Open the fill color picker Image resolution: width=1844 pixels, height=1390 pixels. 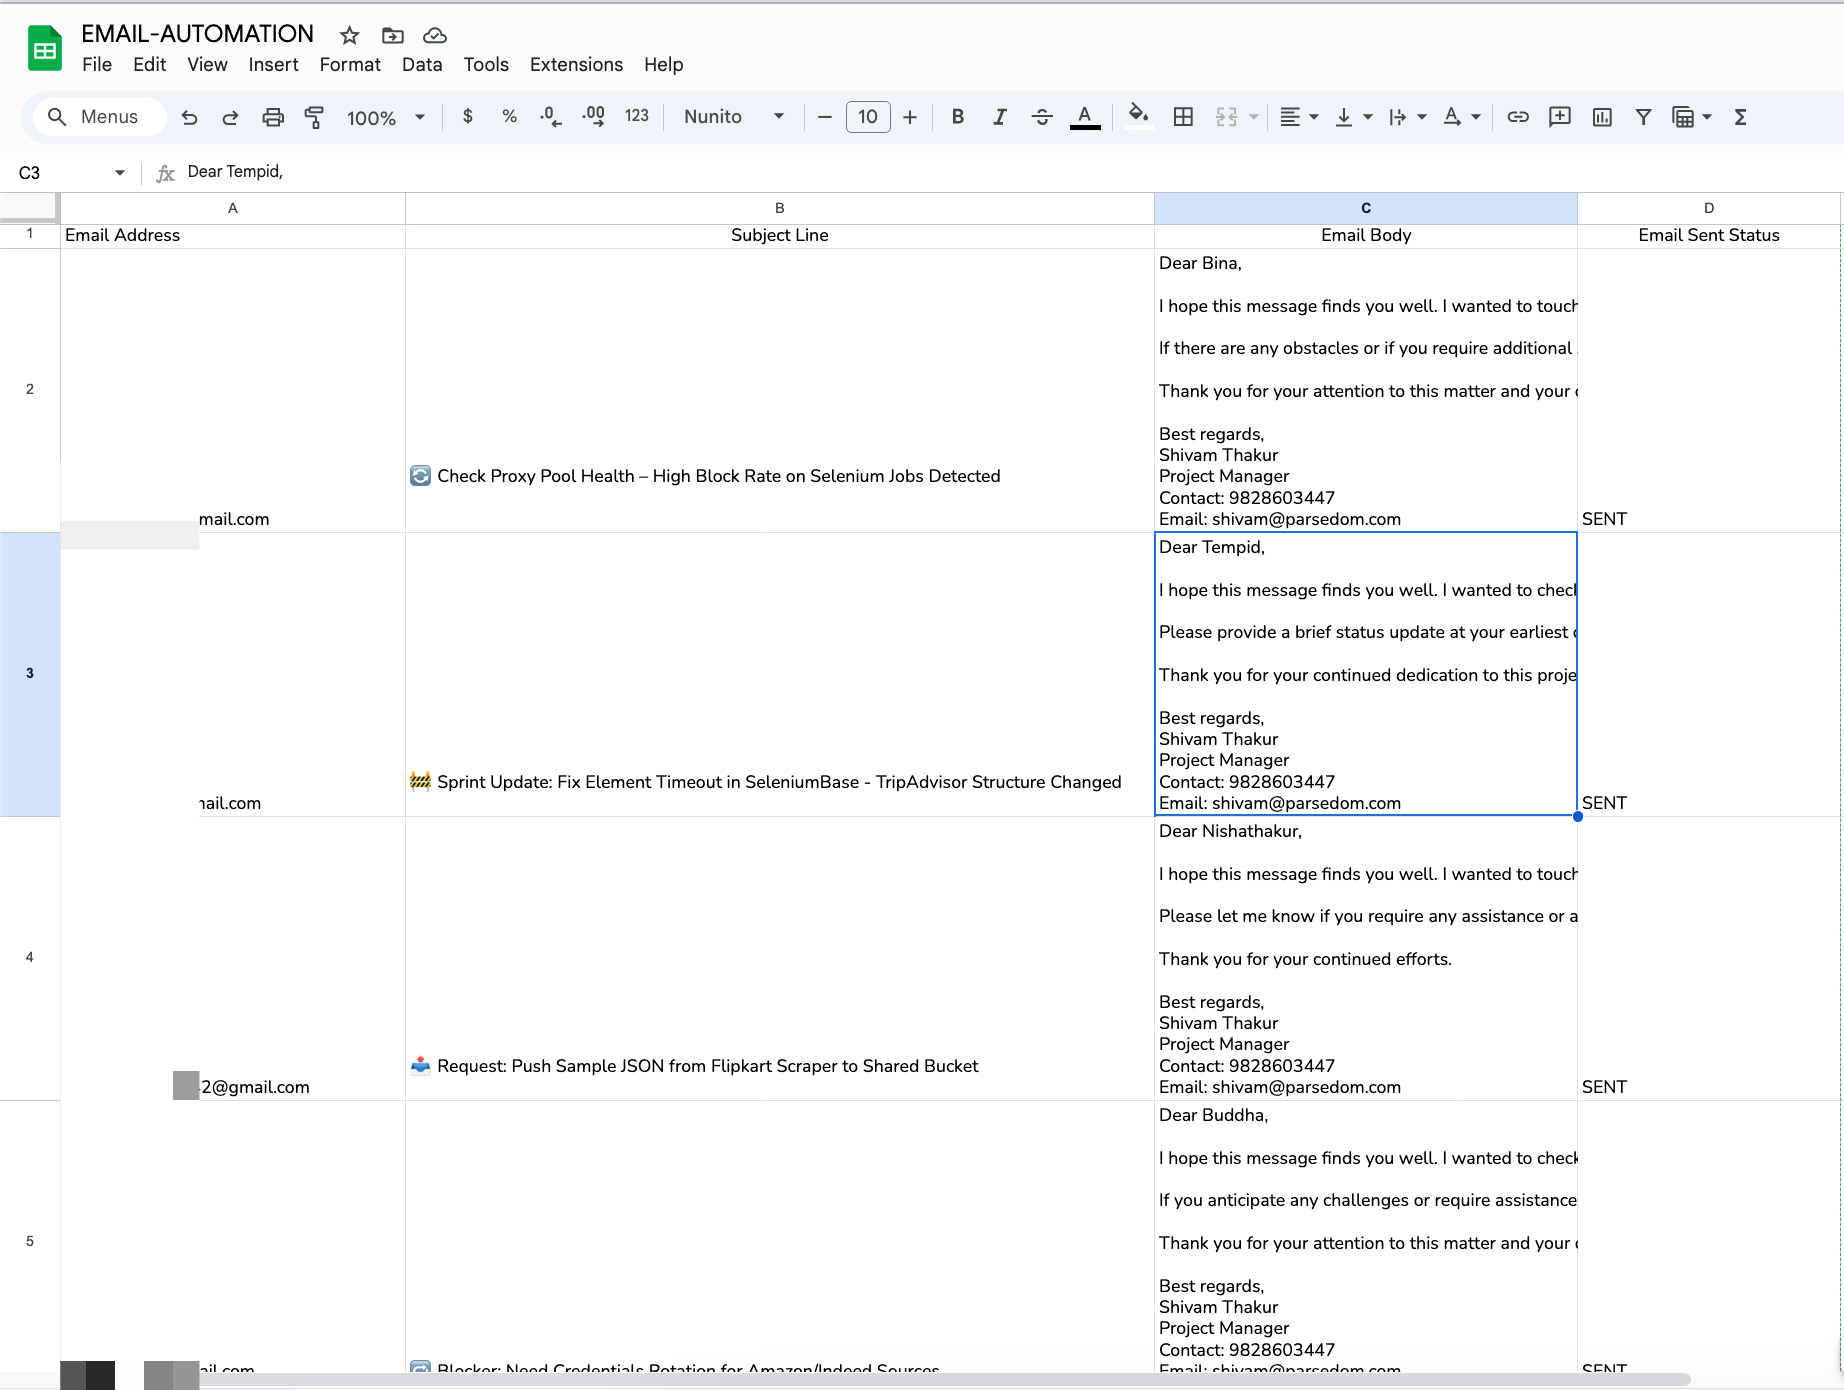pos(1138,117)
